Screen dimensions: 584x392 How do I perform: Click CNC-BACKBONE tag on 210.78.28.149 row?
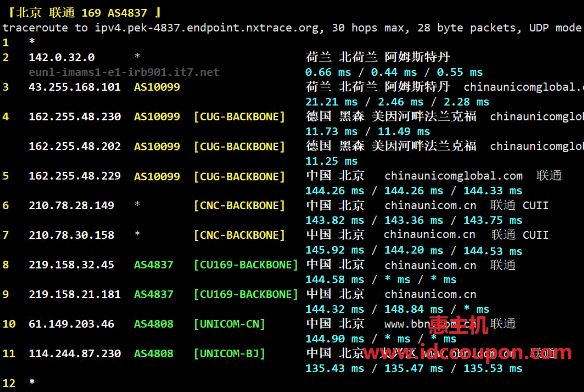pos(239,205)
